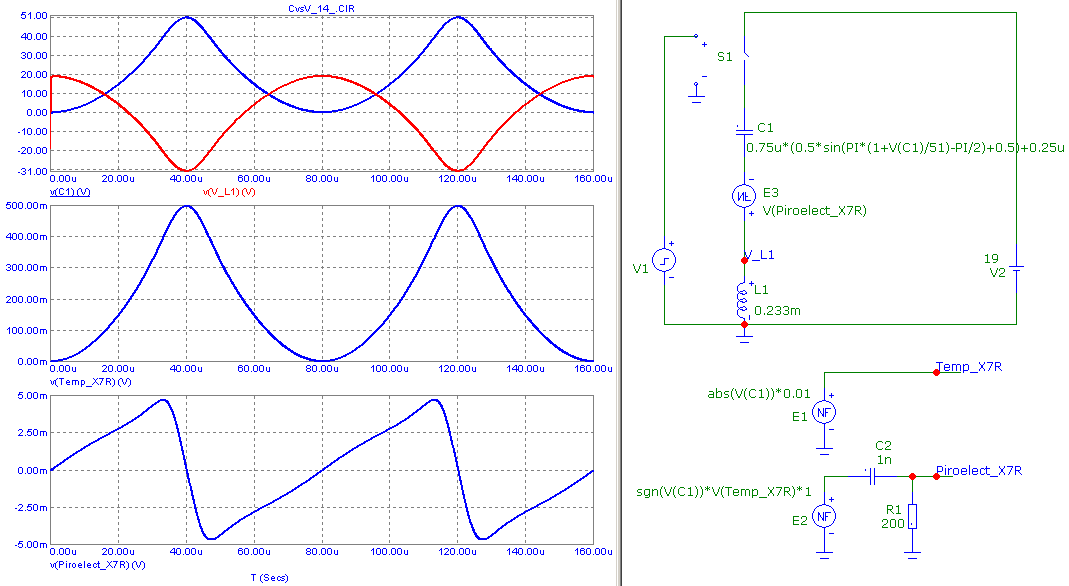Click the CvsV_14_.CIR plot title
Screen dimensions: 1069x586
321,8
